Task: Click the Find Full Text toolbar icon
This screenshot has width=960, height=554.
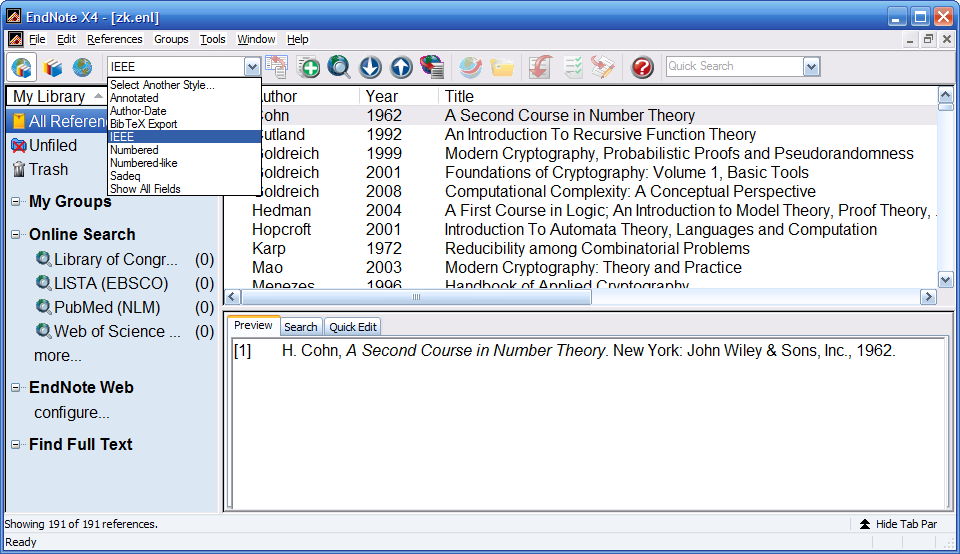Action: [x=432, y=67]
